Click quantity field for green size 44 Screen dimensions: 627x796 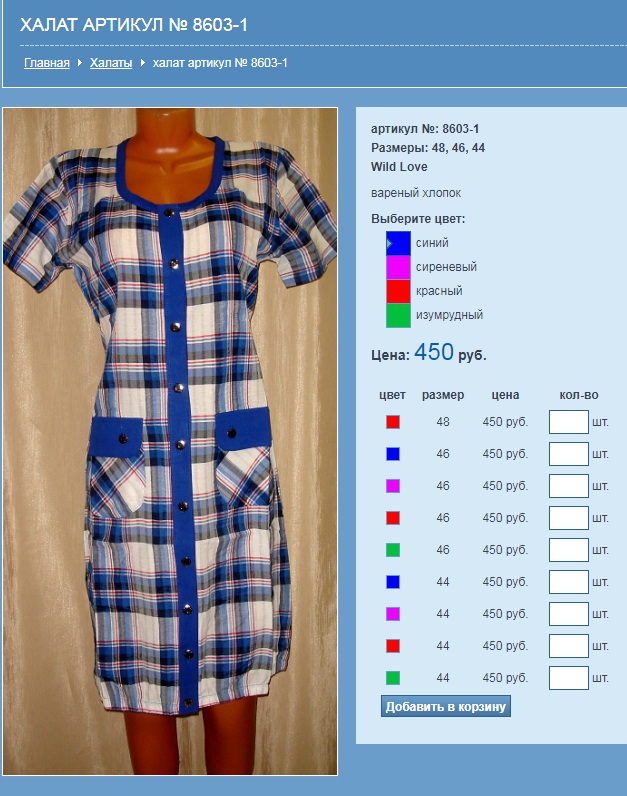pos(569,678)
